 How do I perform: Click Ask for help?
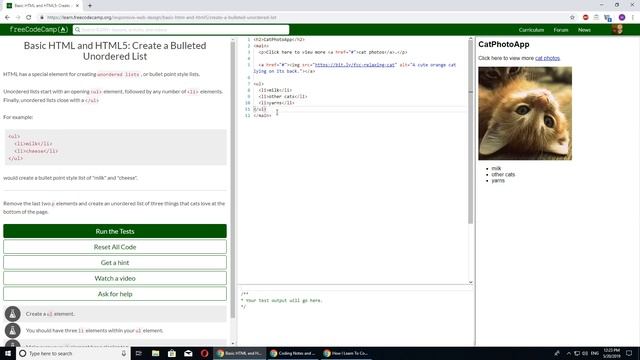point(115,294)
